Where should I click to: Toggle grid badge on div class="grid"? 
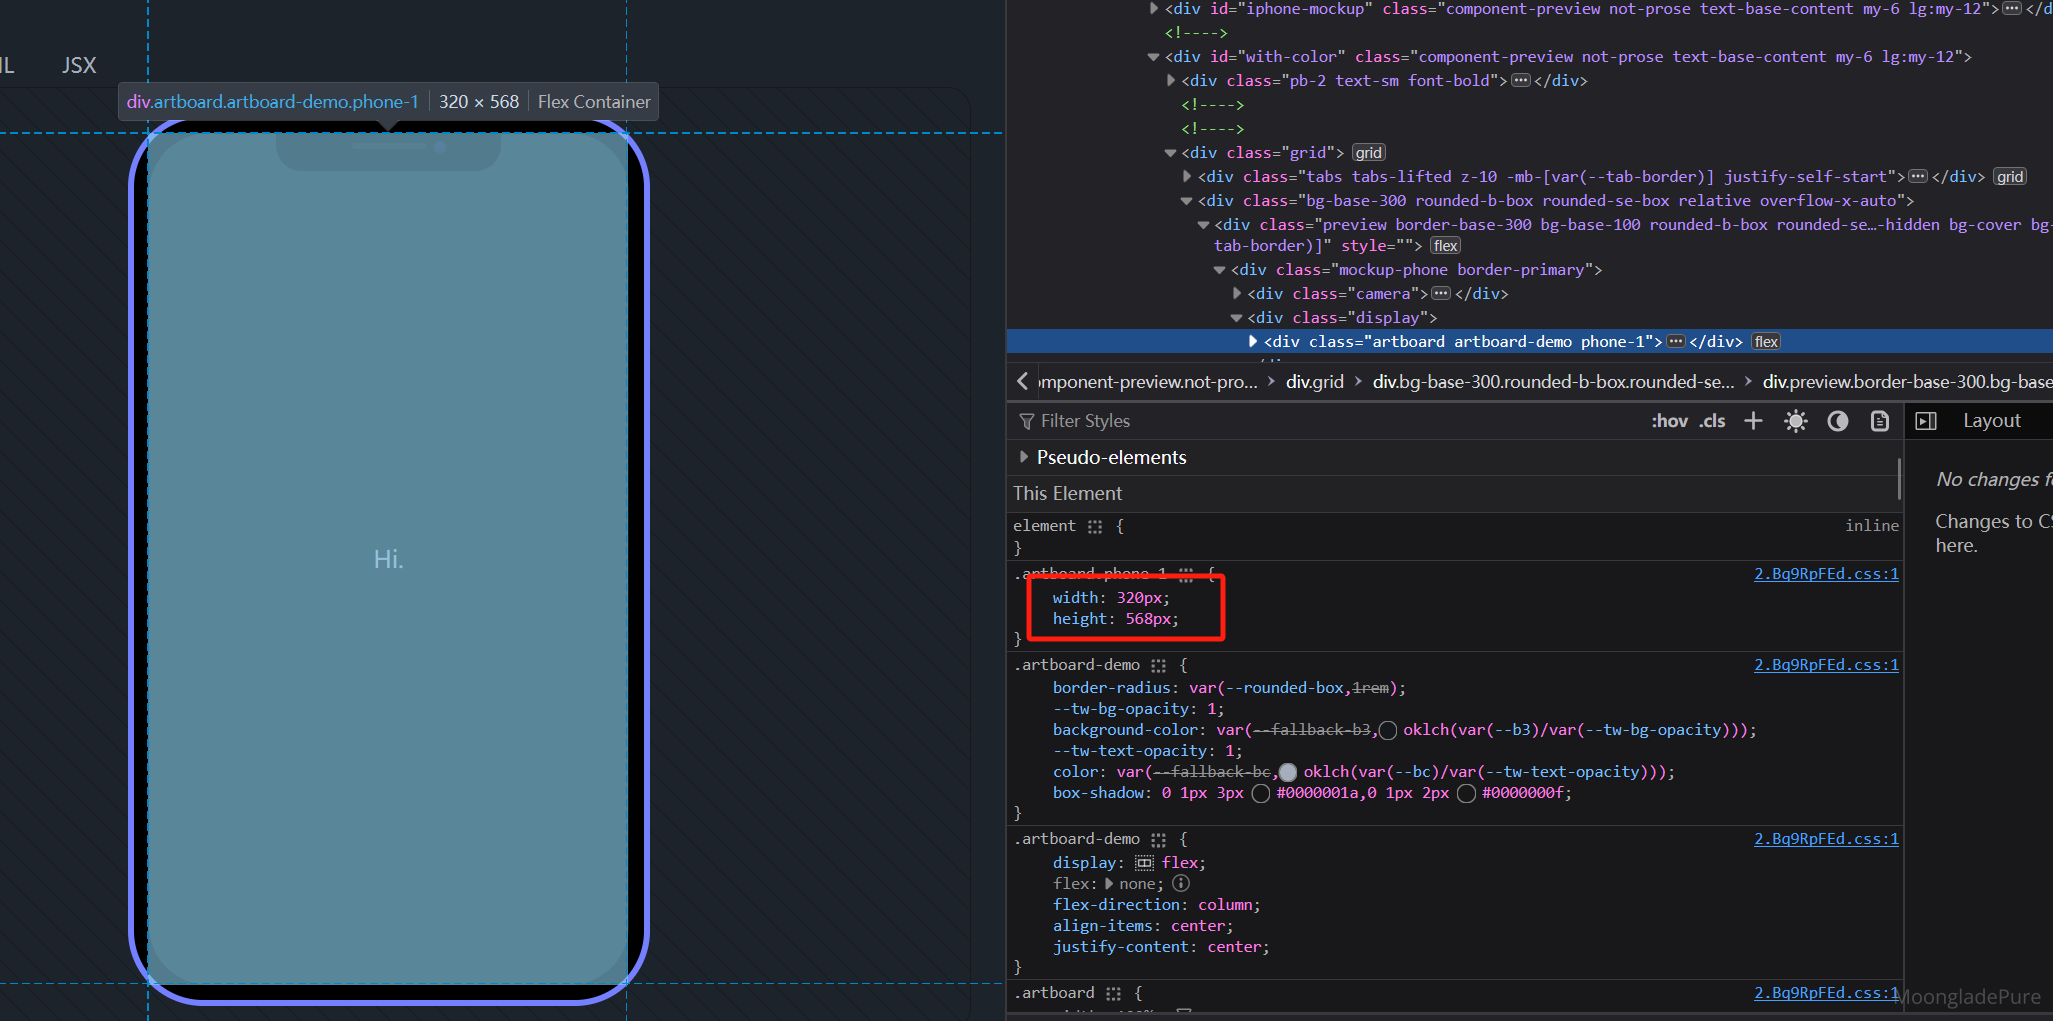coord(1368,153)
